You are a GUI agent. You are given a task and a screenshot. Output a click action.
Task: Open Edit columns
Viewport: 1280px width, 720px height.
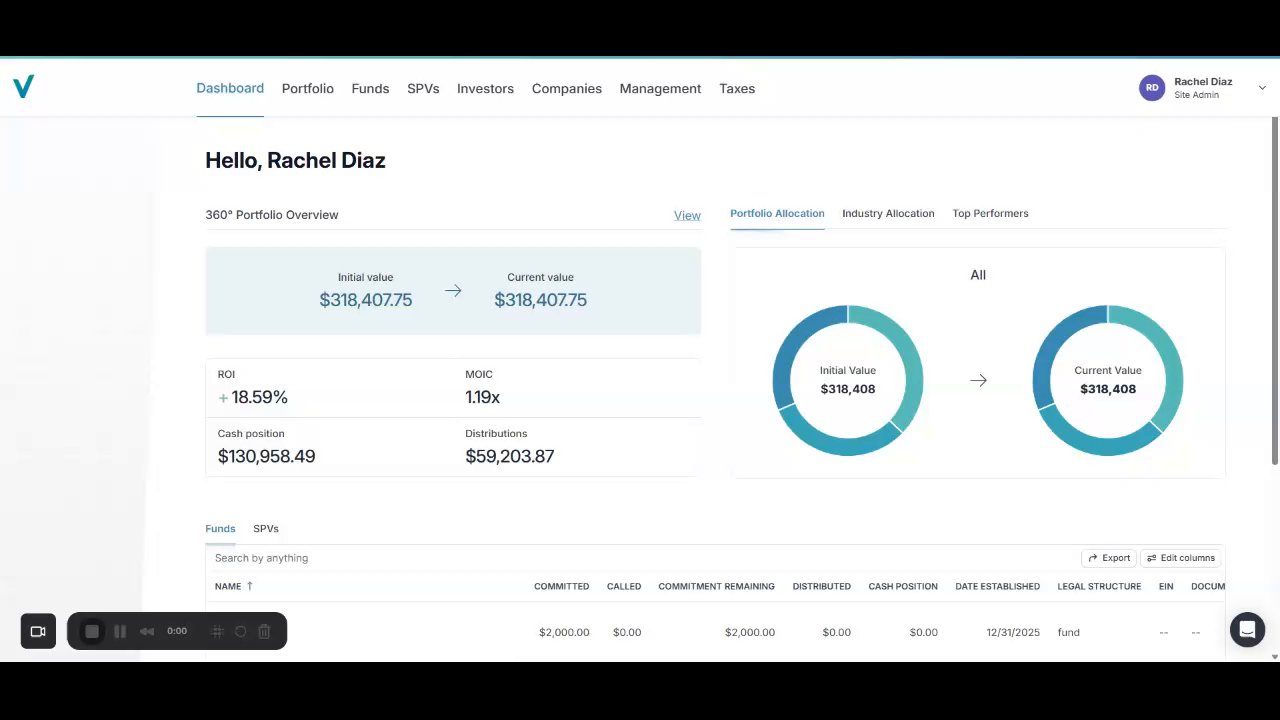(1181, 558)
